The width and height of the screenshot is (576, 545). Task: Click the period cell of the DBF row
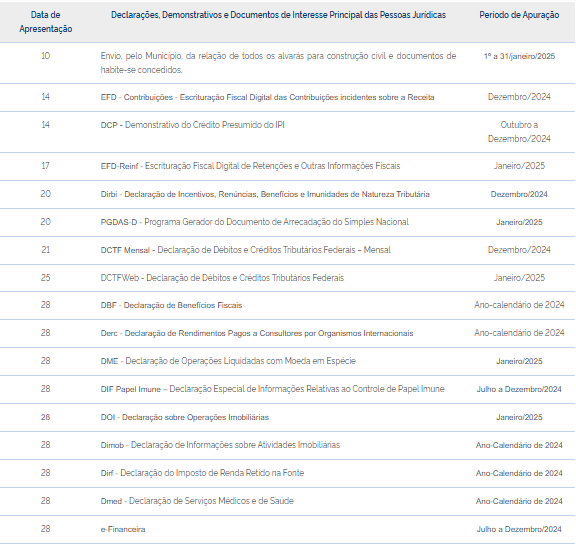click(519, 305)
